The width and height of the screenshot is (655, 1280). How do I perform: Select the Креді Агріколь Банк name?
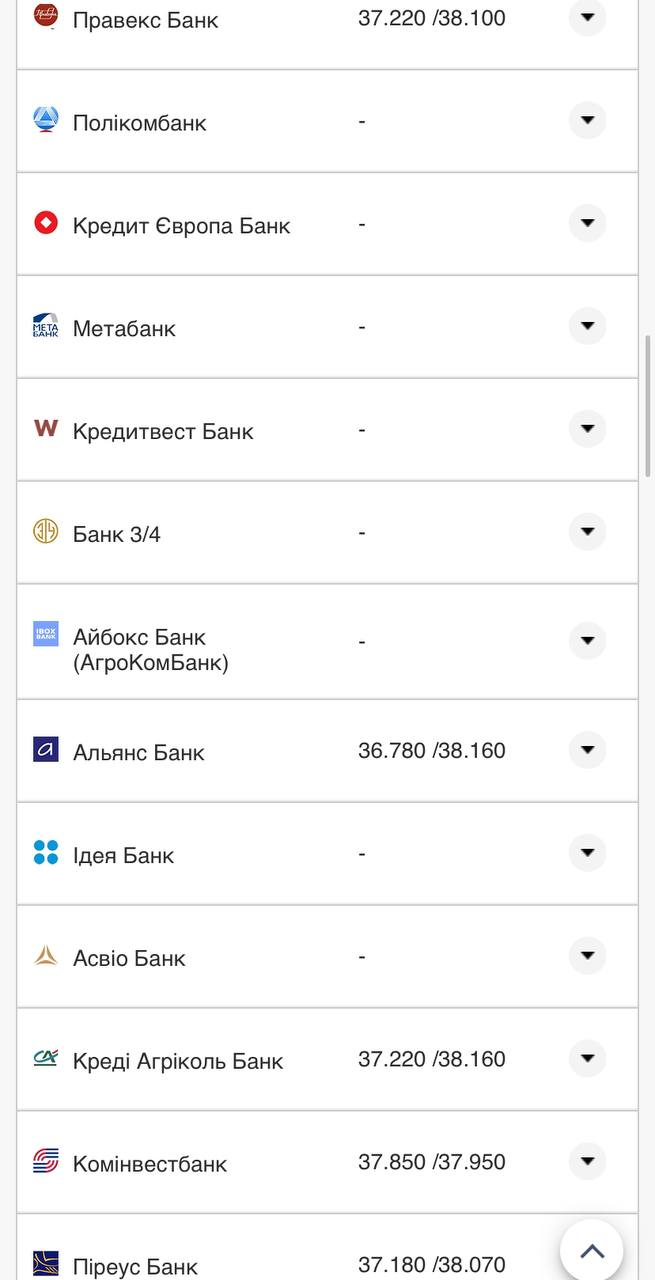178,1061
